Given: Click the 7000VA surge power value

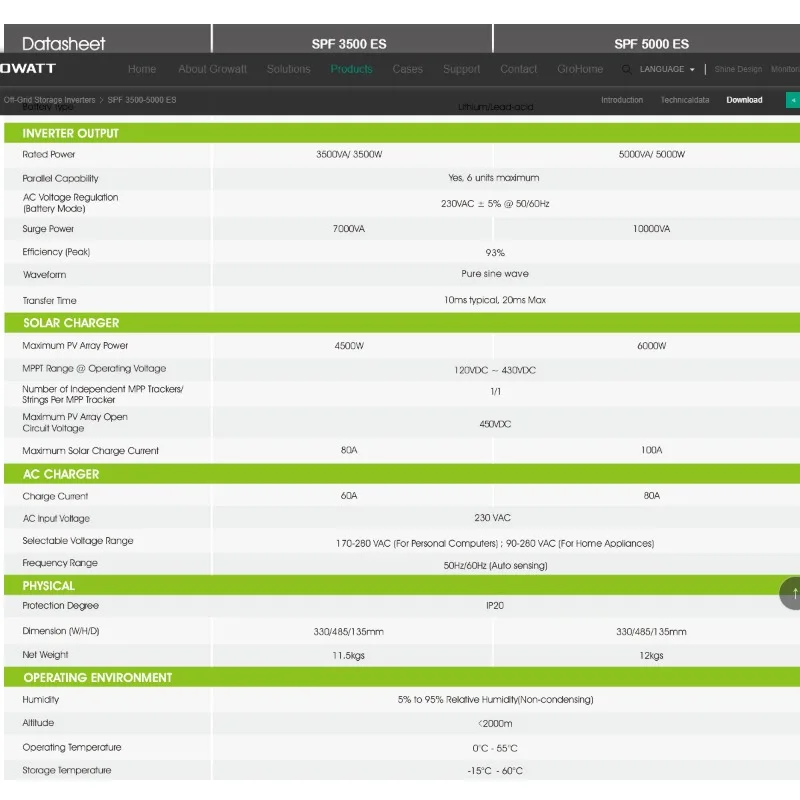Looking at the screenshot, I should click(x=349, y=229).
